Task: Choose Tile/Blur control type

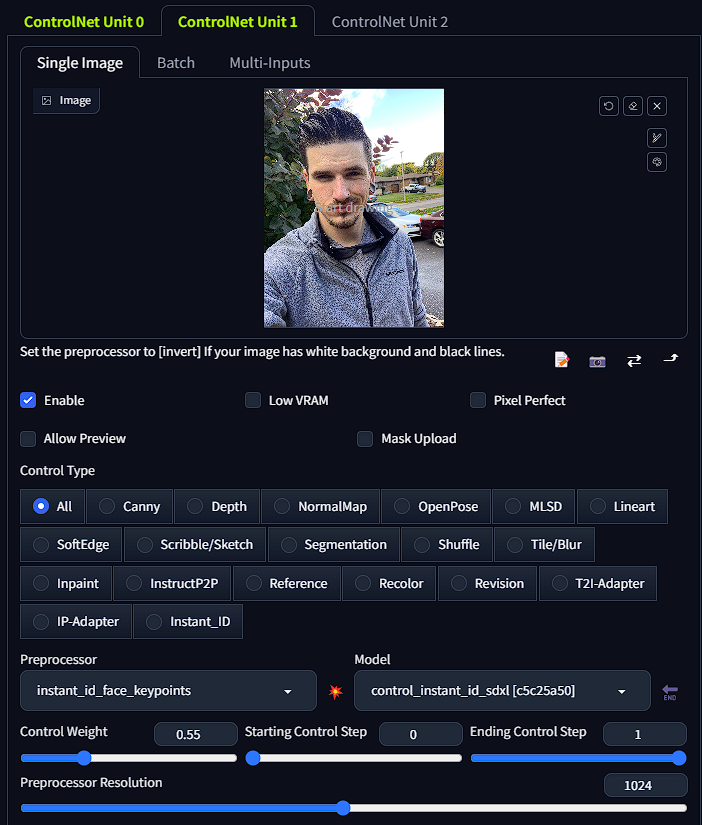Action: (545, 545)
